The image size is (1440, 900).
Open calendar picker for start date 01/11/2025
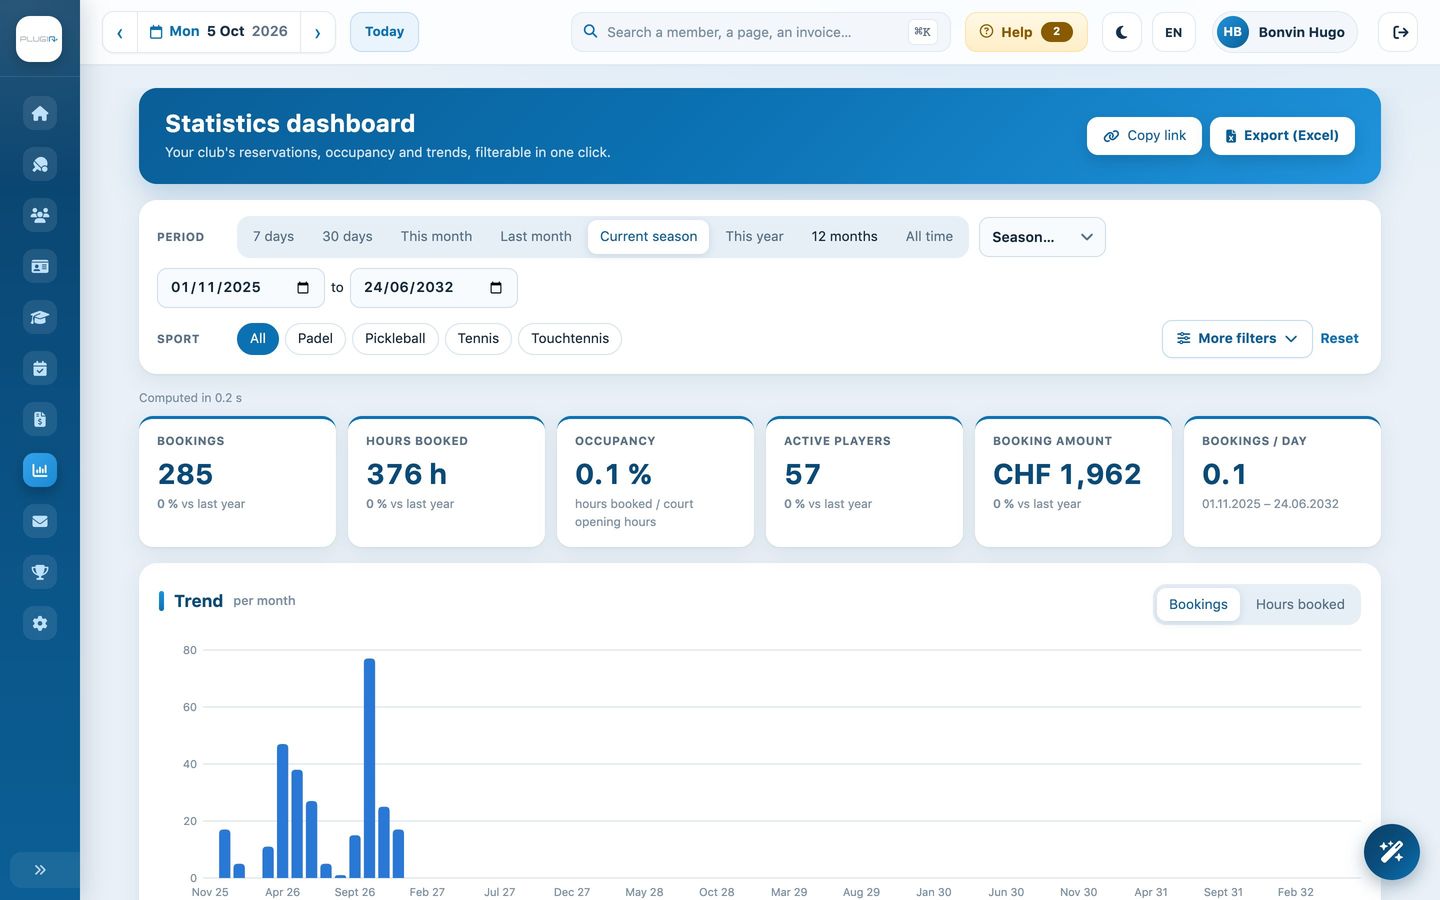(303, 288)
